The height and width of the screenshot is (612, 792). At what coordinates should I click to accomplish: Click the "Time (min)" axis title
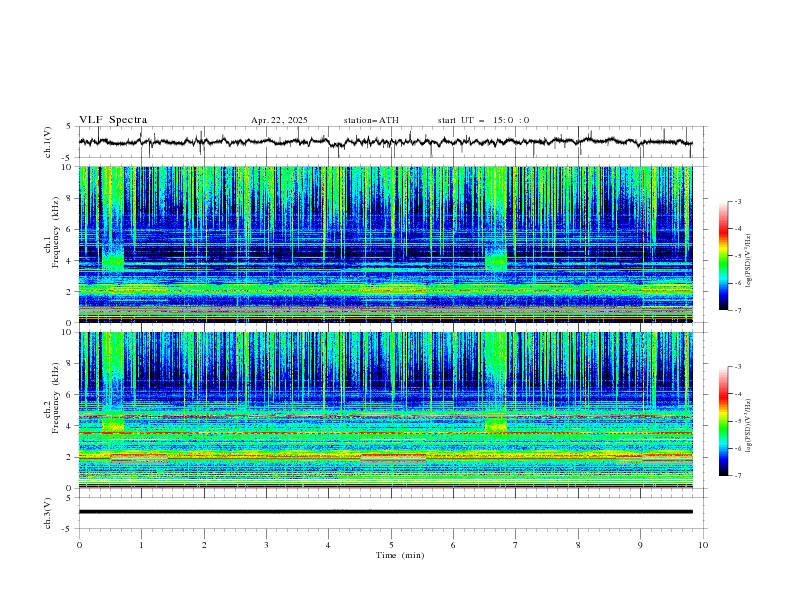tap(400, 555)
